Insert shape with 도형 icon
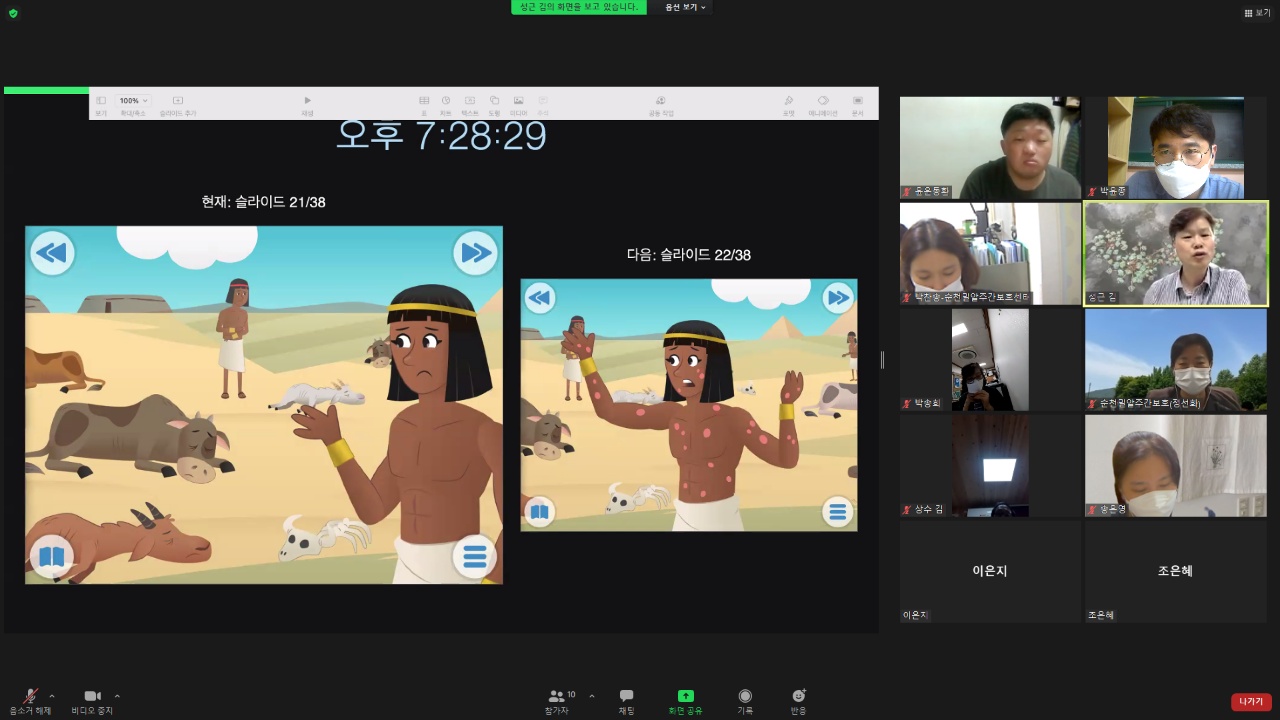Viewport: 1280px width, 720px height. click(494, 100)
